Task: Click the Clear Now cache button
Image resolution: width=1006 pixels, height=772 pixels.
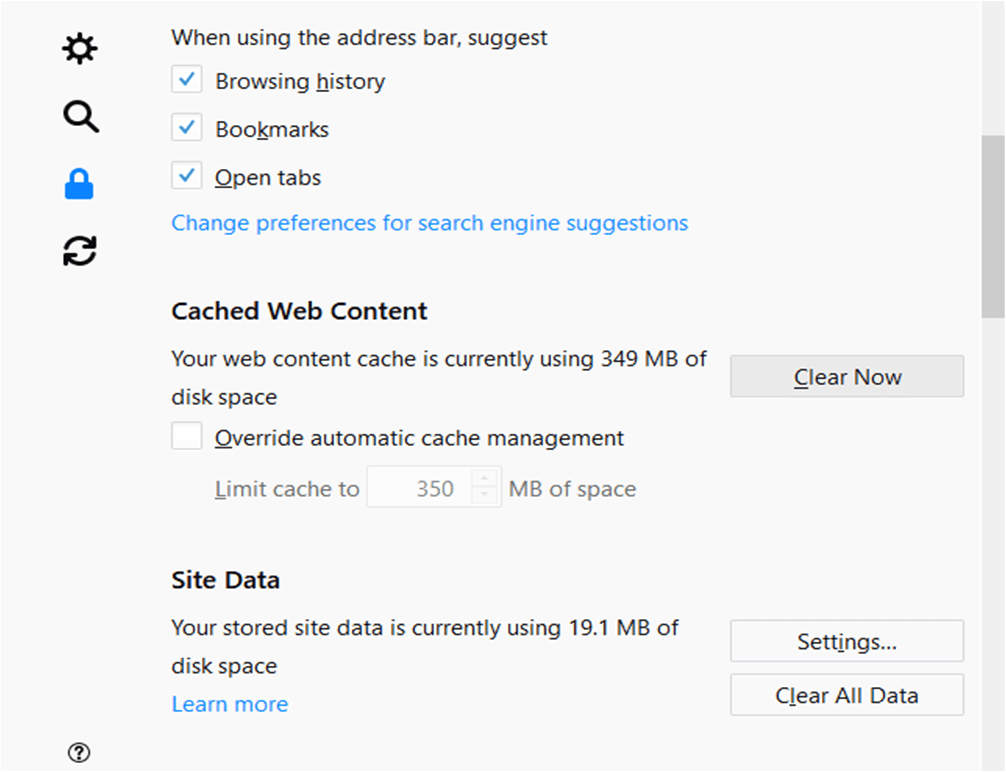Action: (x=847, y=377)
